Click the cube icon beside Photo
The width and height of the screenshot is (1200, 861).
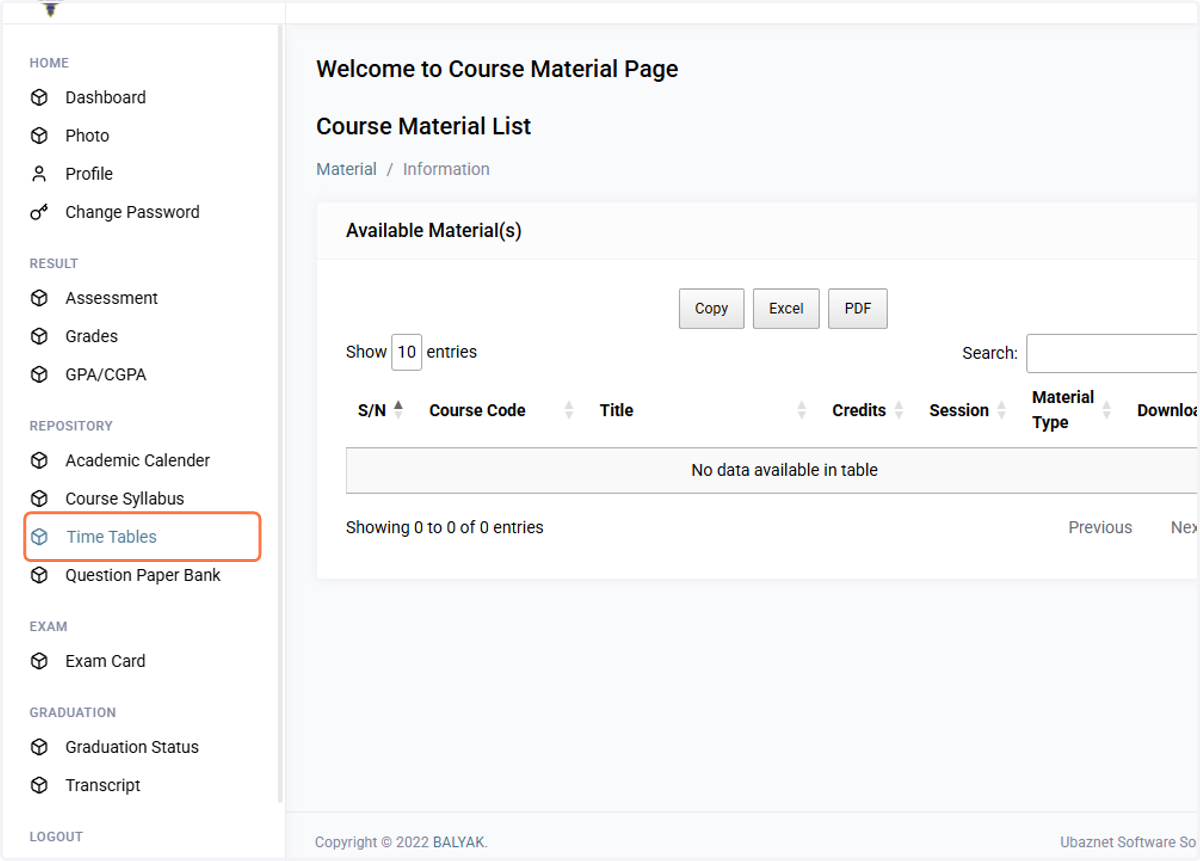[x=39, y=135]
